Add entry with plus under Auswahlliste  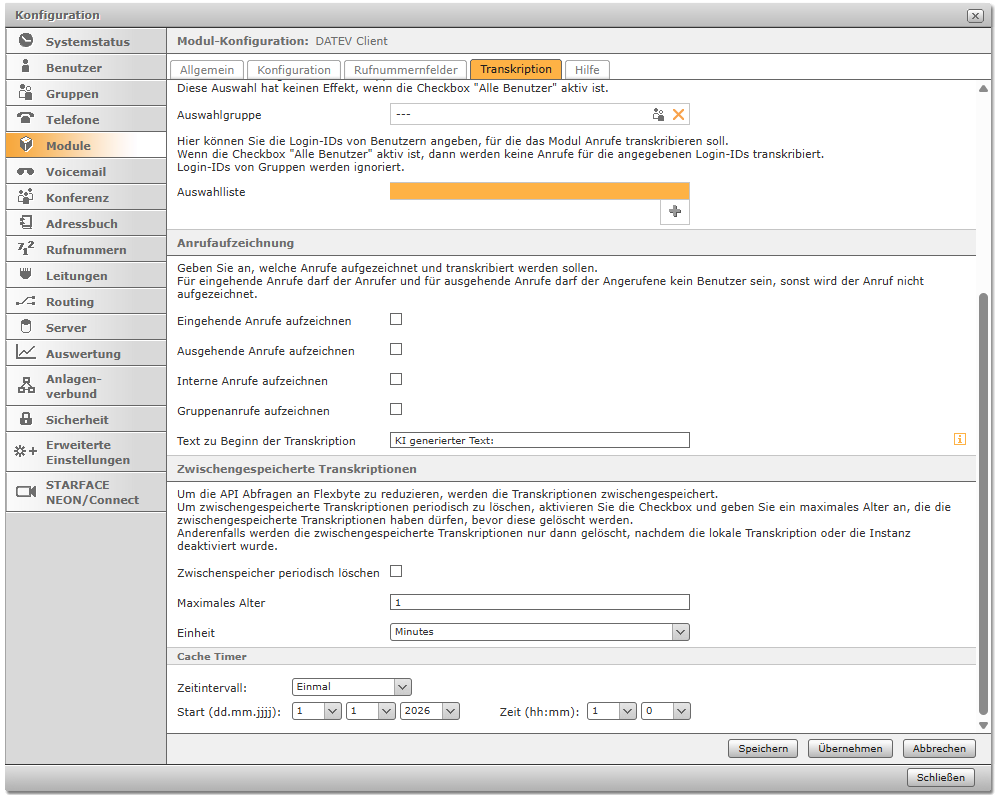click(675, 212)
